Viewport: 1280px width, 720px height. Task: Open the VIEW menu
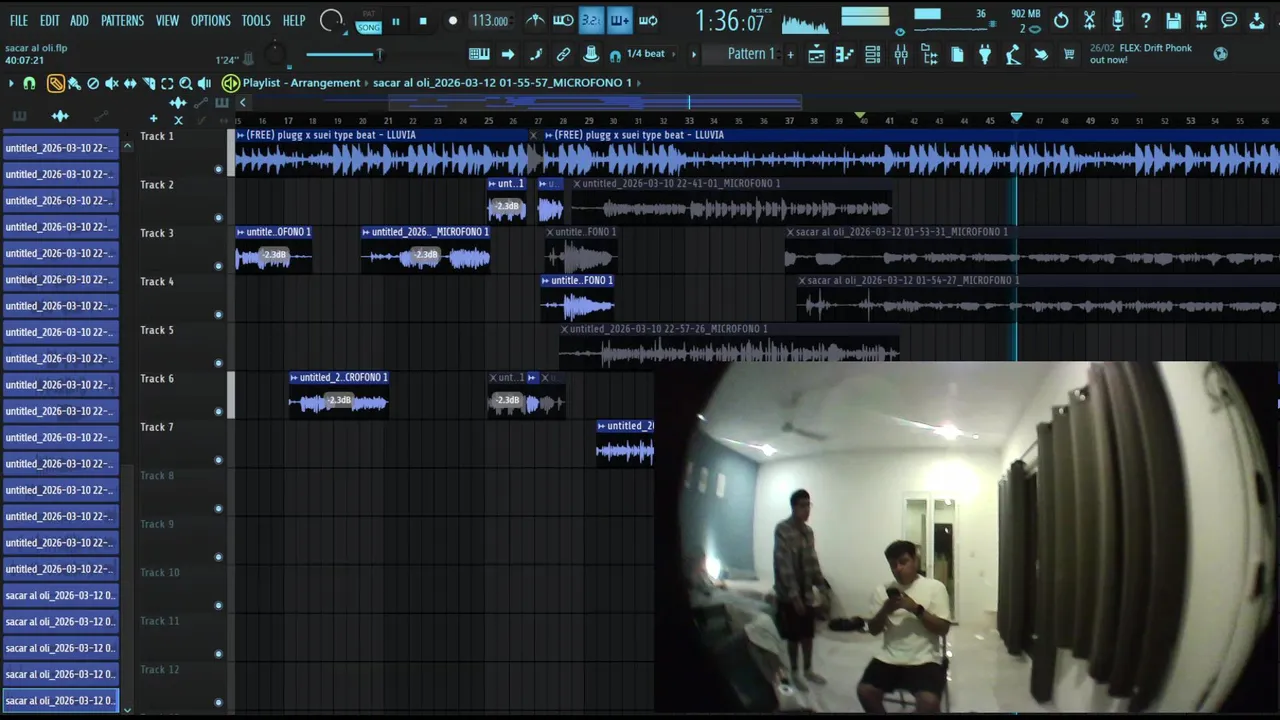(x=167, y=20)
